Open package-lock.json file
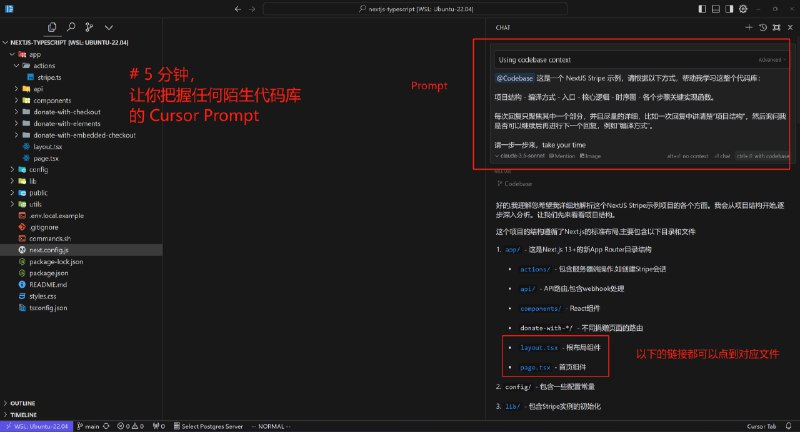 coord(56,262)
